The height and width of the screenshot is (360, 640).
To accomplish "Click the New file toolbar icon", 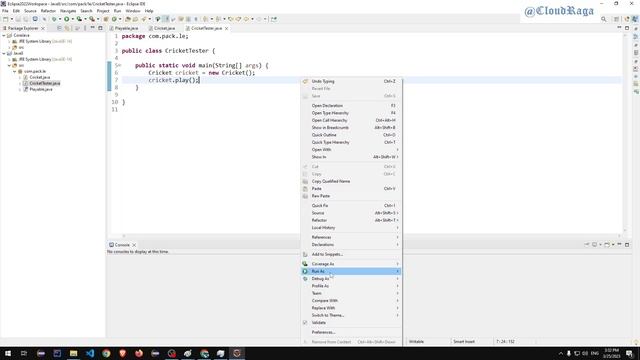I will pos(5,19).
